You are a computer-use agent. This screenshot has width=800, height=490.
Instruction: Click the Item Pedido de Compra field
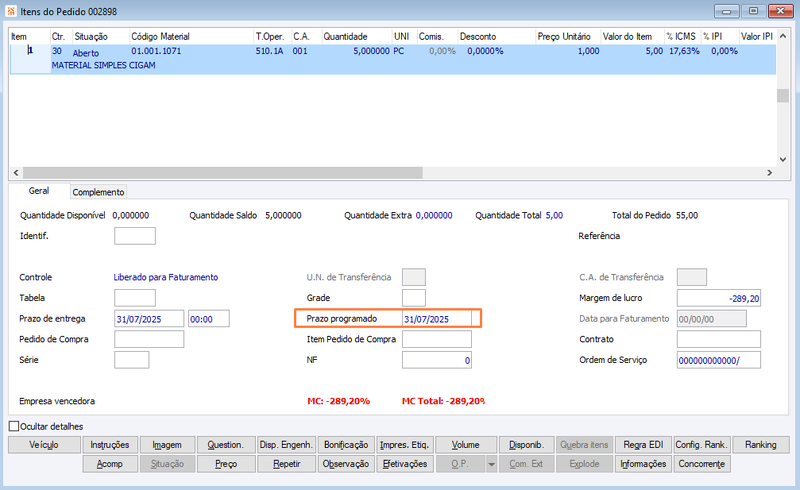point(437,339)
